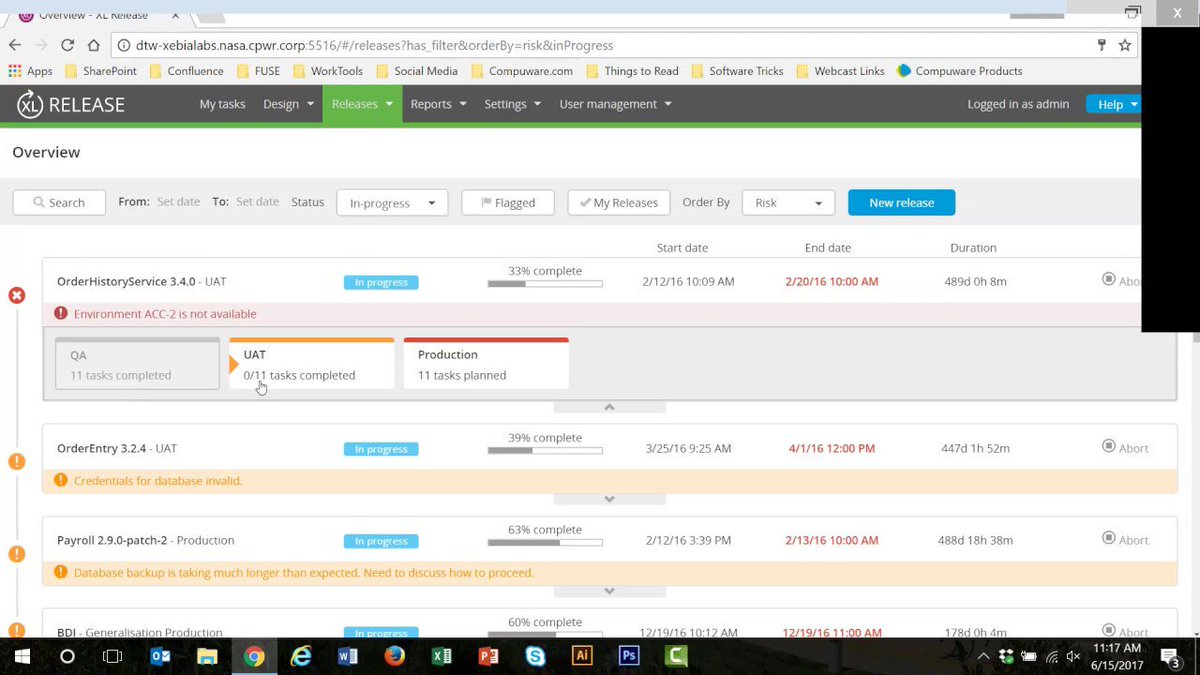
Task: Click the red error icon beside OrderHistoryService
Action: [16, 295]
